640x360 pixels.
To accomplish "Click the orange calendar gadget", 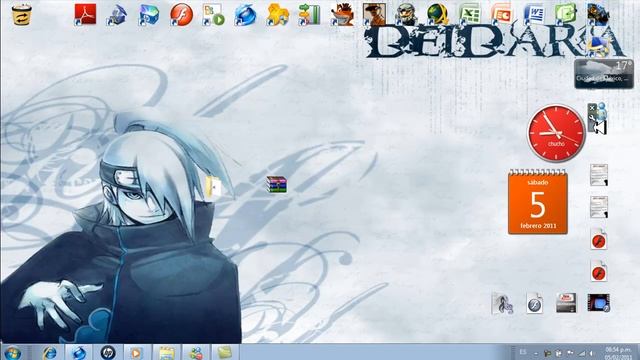I will (x=538, y=202).
